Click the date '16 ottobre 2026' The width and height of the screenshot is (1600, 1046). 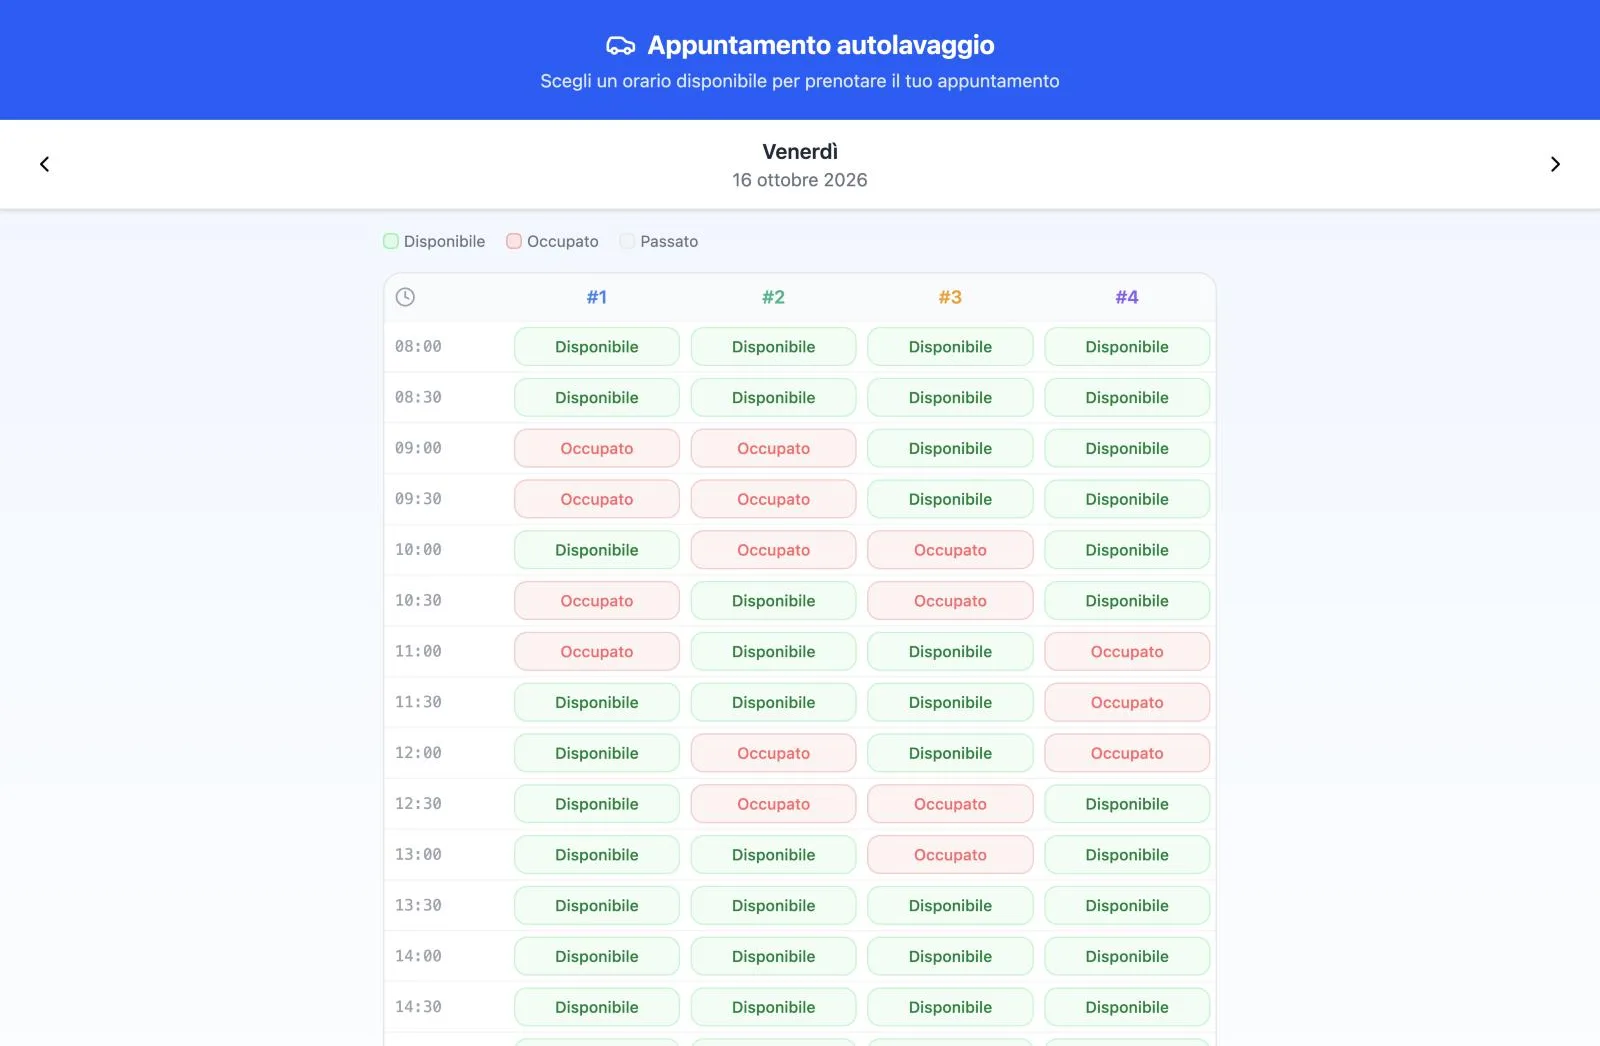click(800, 180)
